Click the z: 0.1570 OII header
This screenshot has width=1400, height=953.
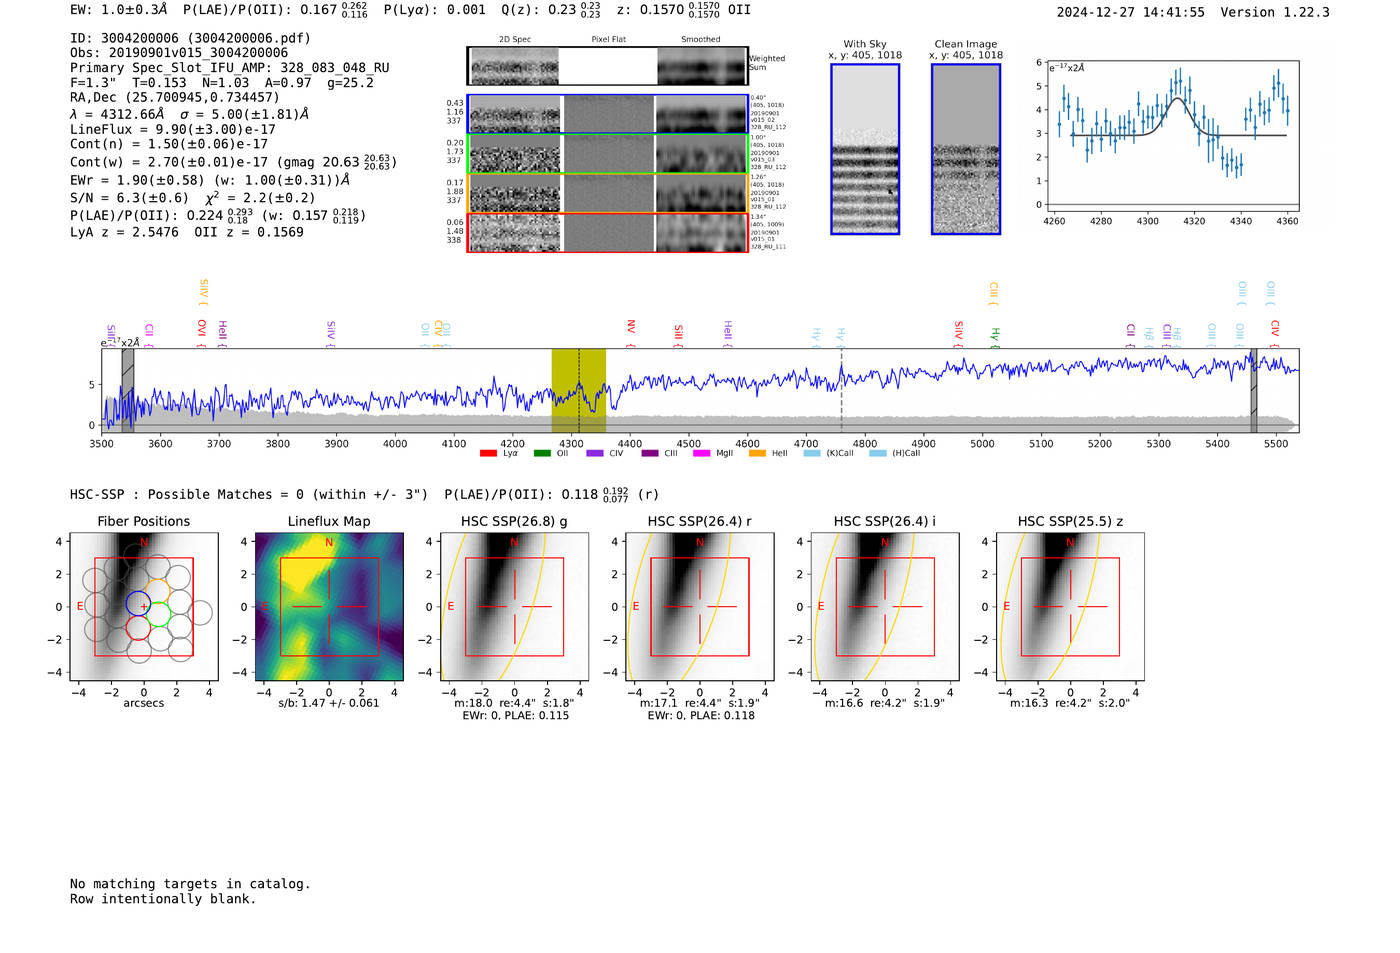(x=684, y=10)
